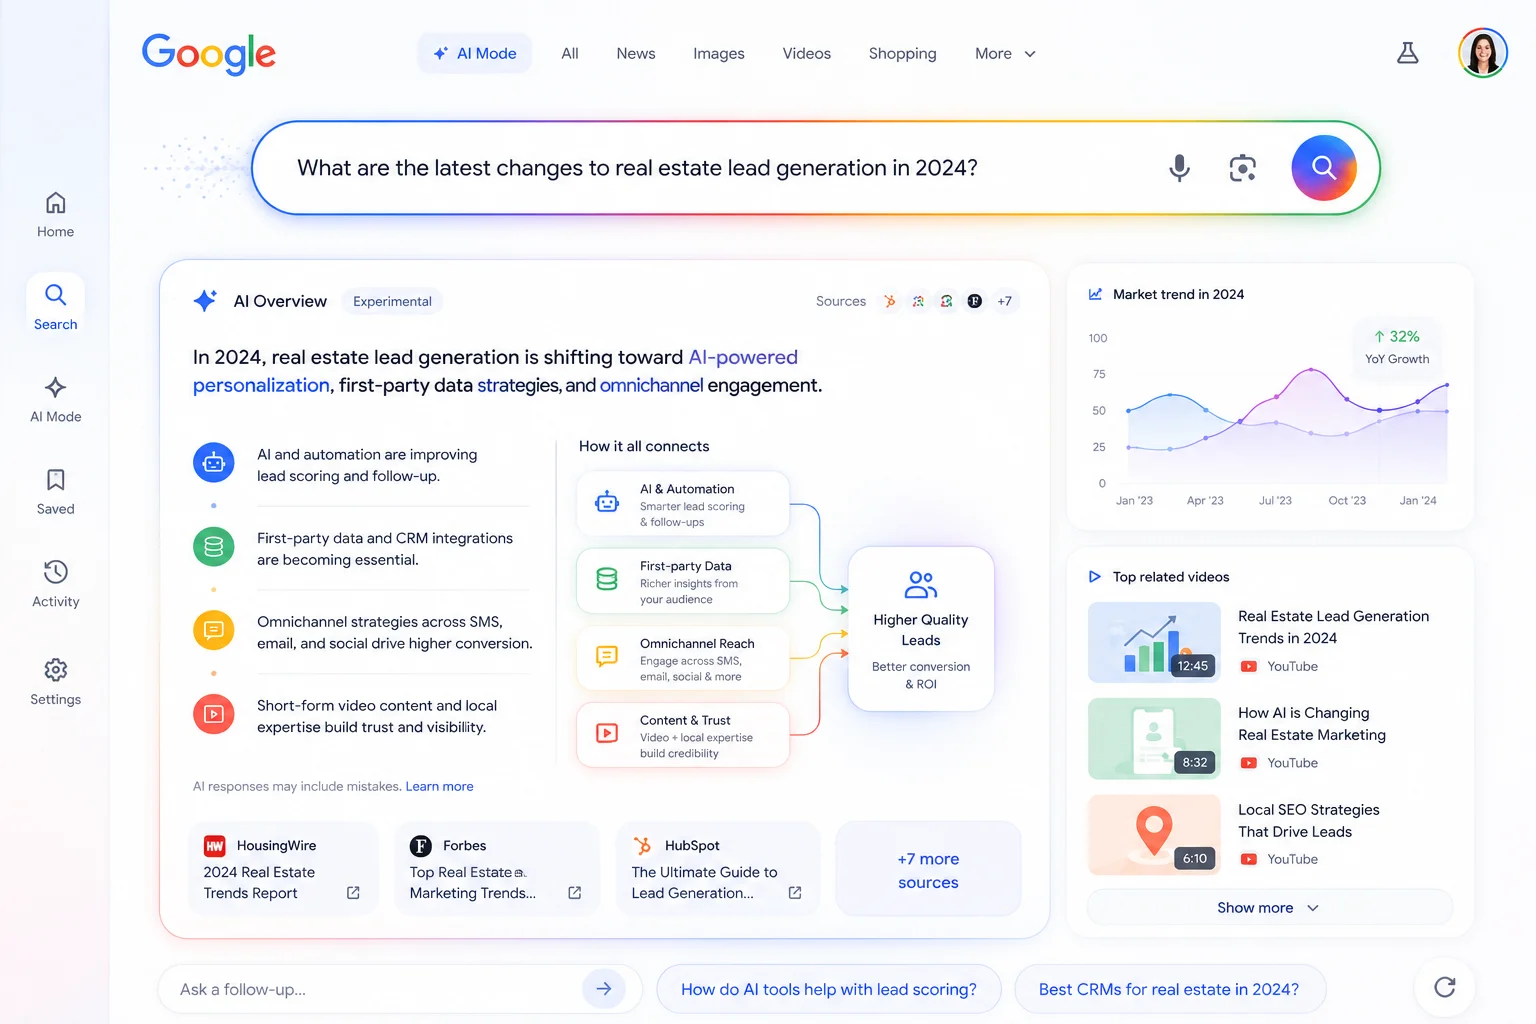Screen dimensions: 1536x1024
Task: Click the HubSpot source icon beside Sources
Action: point(890,301)
